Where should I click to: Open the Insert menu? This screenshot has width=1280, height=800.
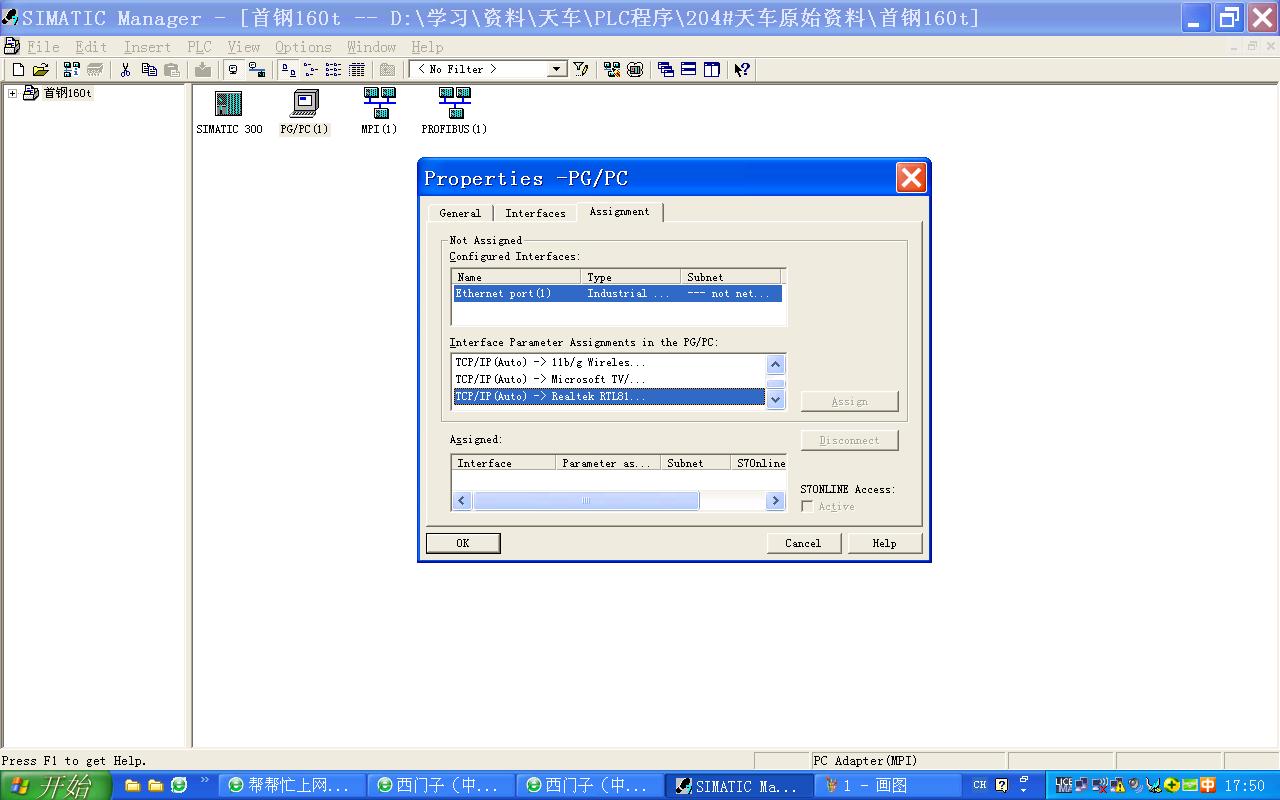tap(147, 47)
